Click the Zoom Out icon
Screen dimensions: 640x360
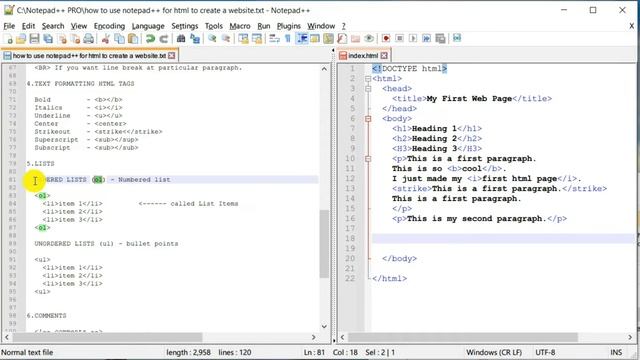point(226,39)
